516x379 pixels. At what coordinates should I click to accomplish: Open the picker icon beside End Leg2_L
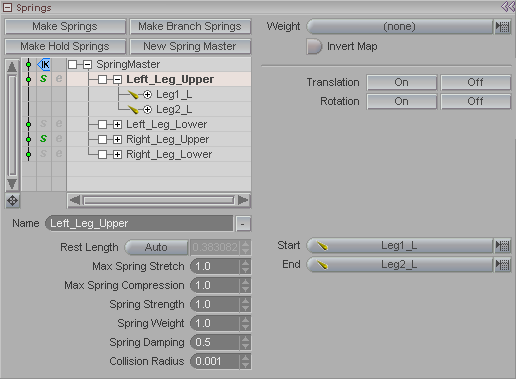(x=502, y=265)
